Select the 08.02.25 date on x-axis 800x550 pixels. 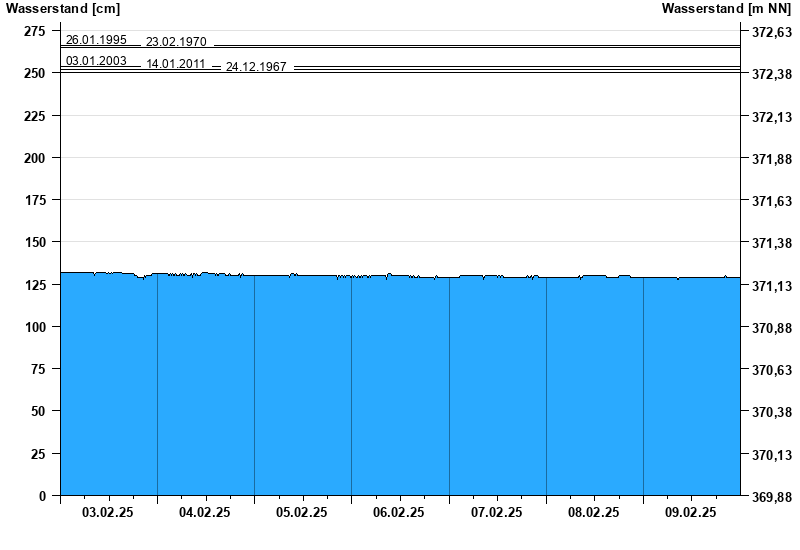click(x=593, y=512)
